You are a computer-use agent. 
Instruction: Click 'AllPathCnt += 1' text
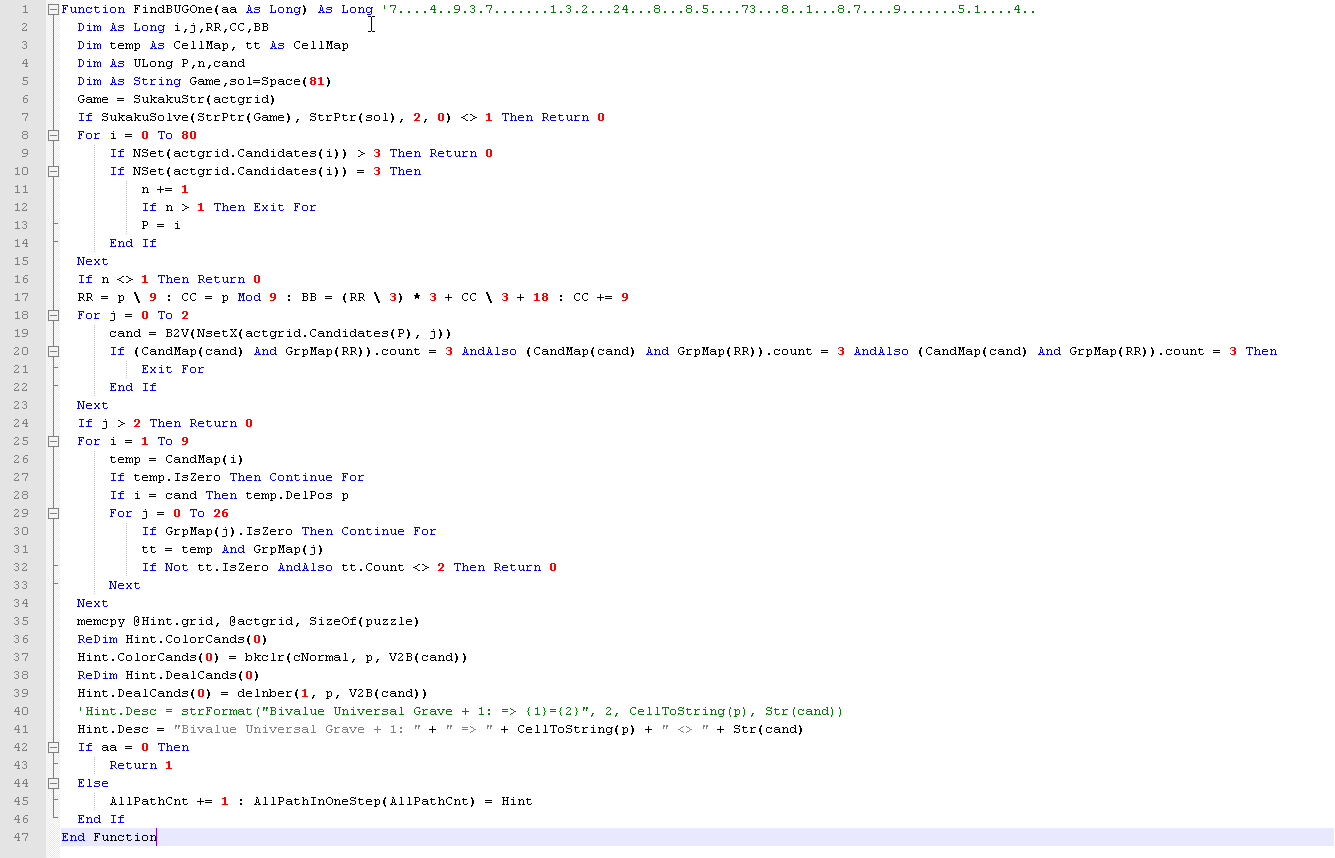169,801
